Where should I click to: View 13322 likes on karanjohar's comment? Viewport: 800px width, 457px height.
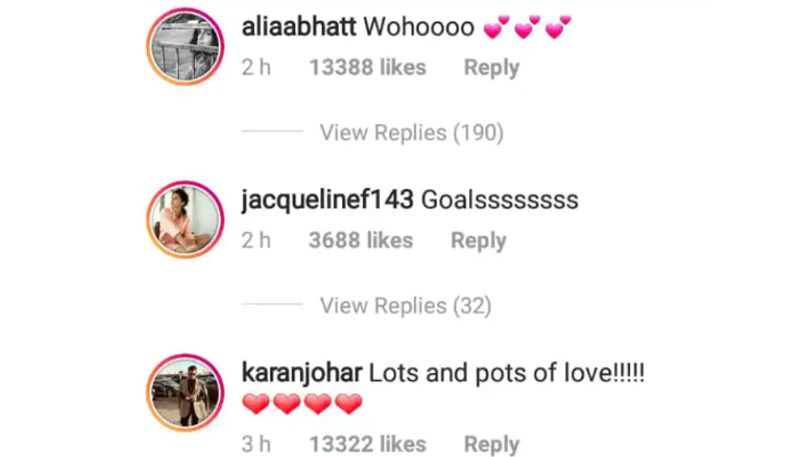tap(368, 444)
